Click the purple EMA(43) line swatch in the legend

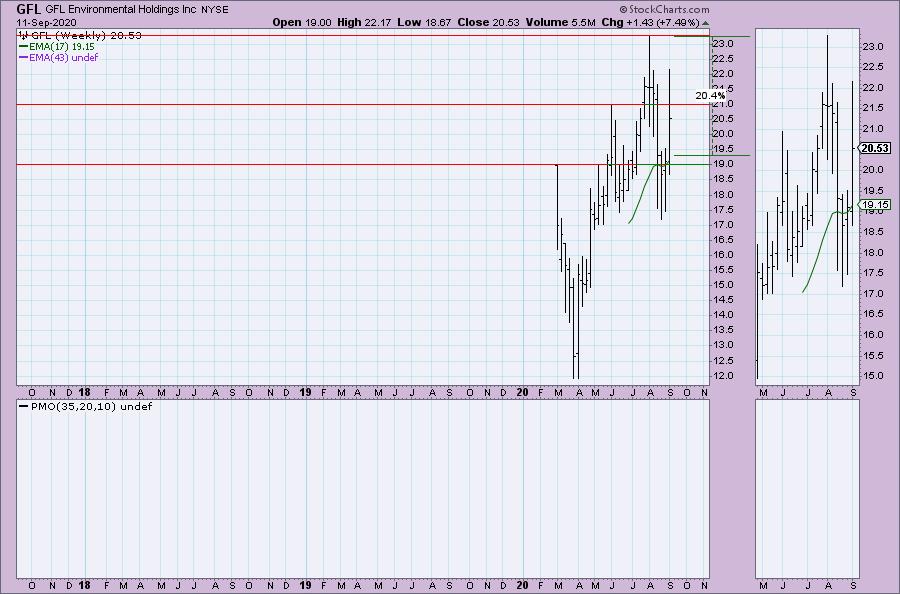tap(24, 57)
